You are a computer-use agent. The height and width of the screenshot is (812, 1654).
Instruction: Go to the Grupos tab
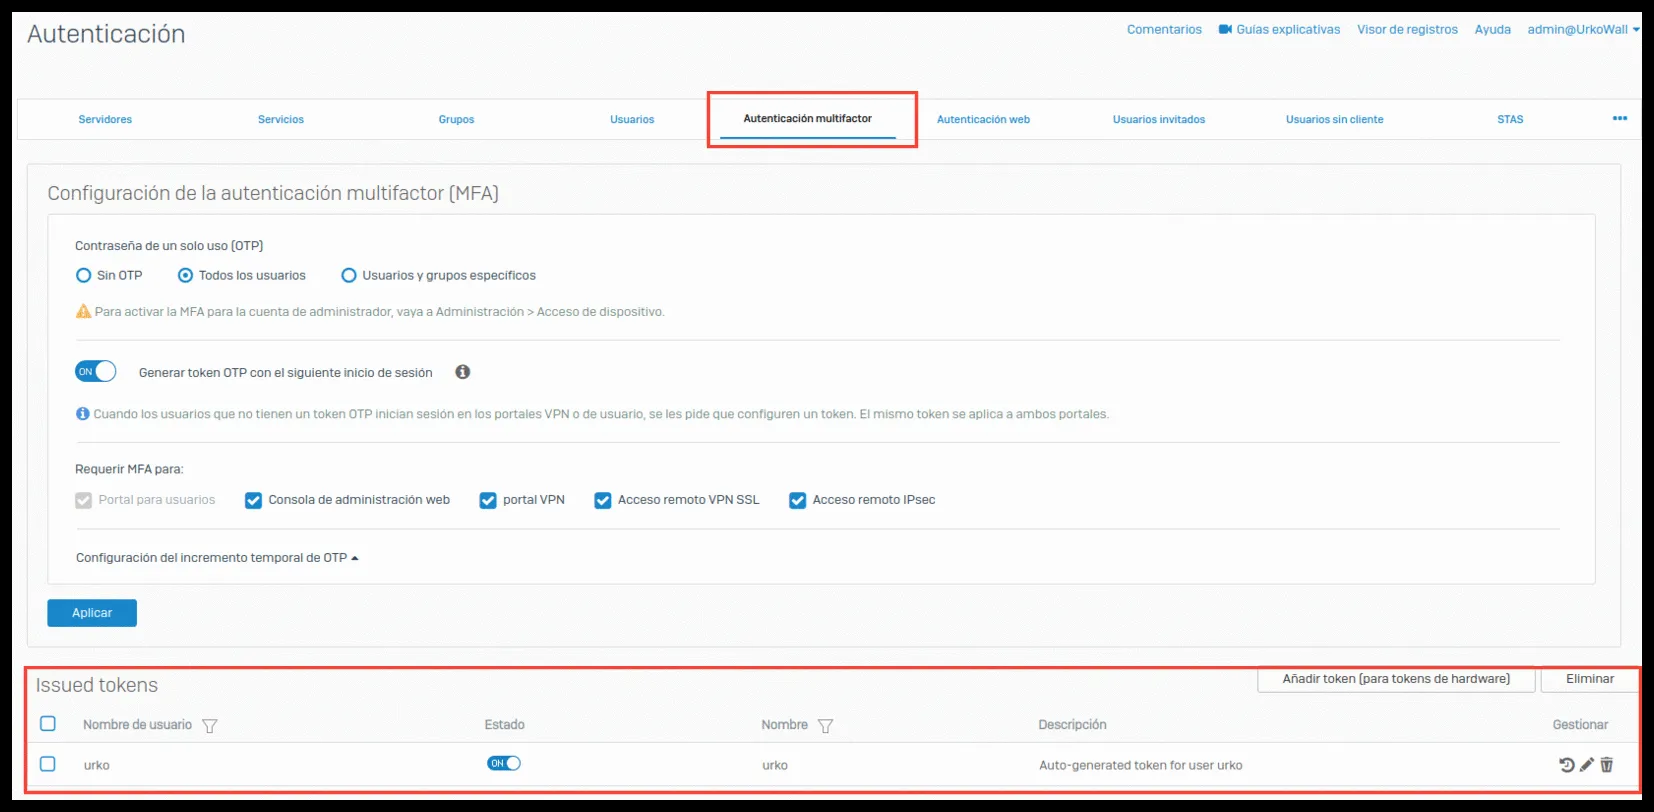[x=456, y=119]
